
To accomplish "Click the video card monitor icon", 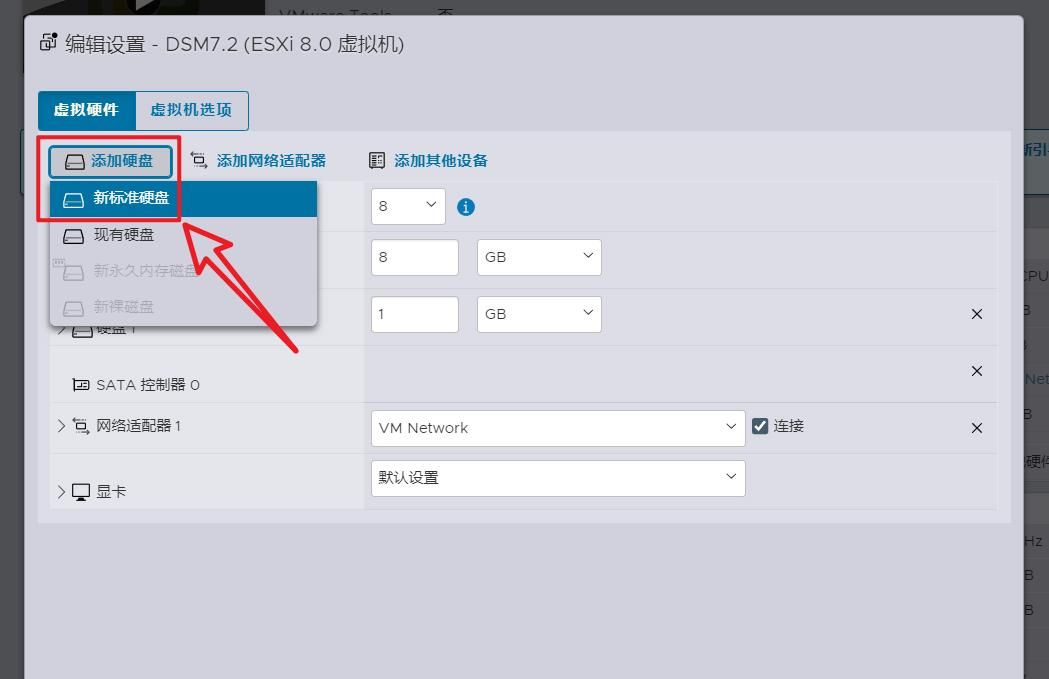I will 81,492.
